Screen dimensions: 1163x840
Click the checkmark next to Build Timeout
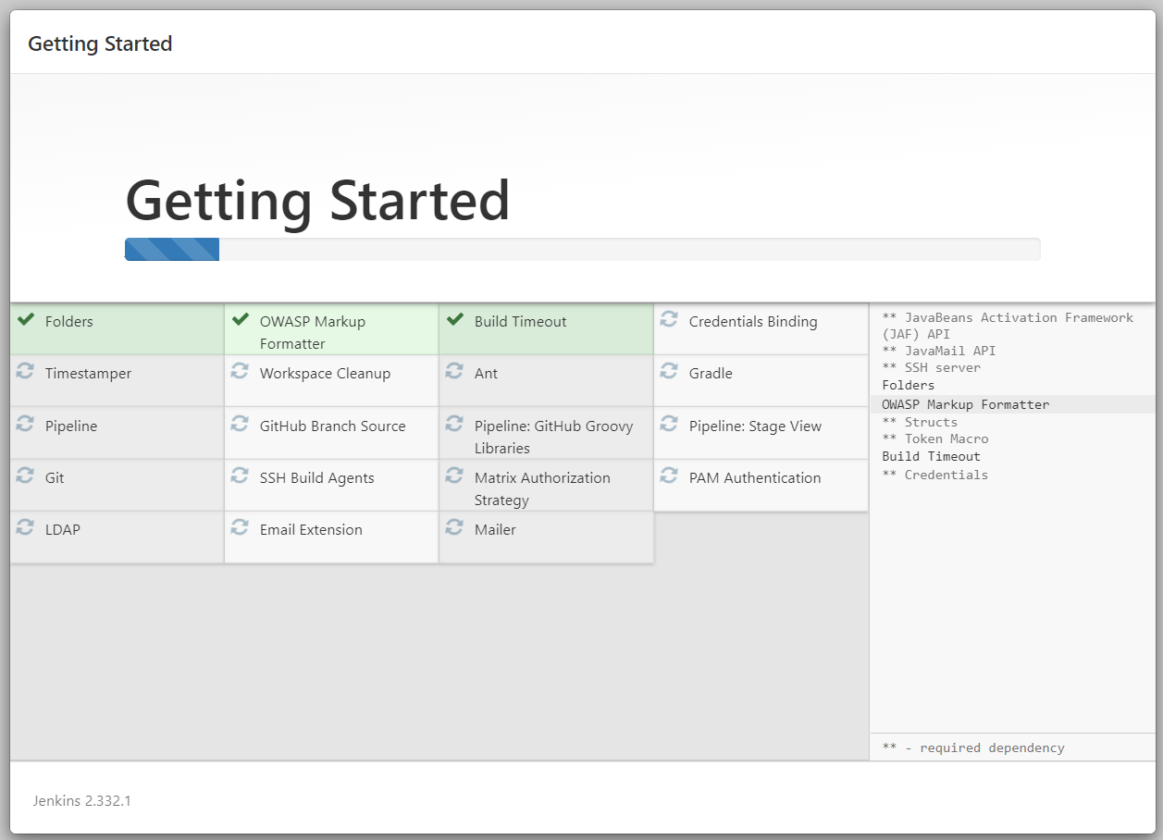coord(455,320)
